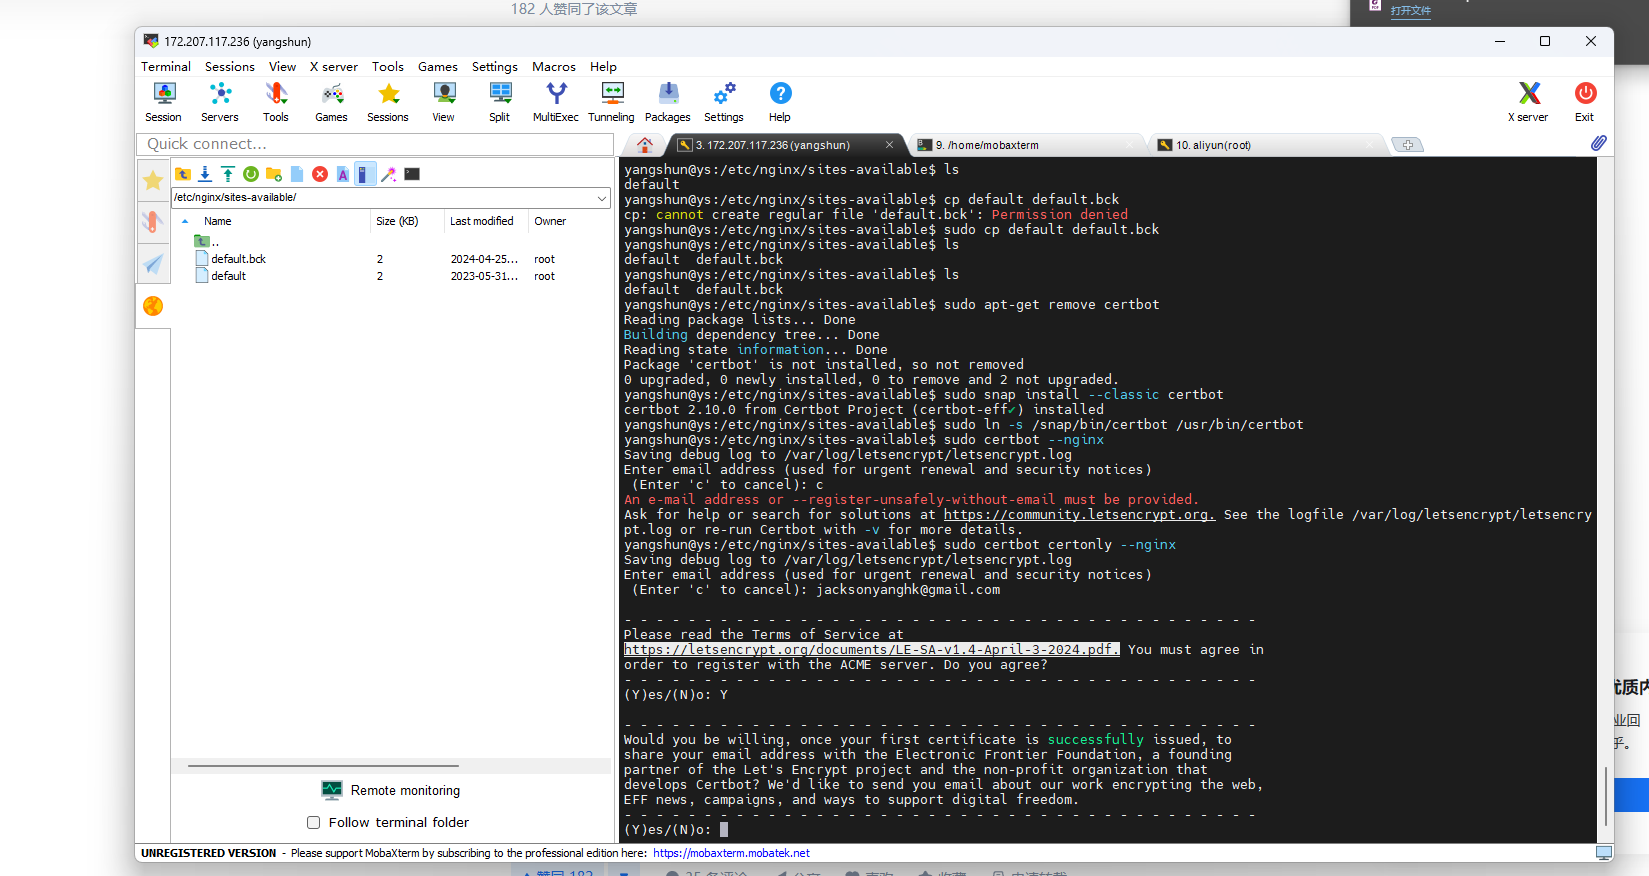Image resolution: width=1649 pixels, height=876 pixels.
Task: Click the SFTP upload arrow icon
Action: coord(228,174)
